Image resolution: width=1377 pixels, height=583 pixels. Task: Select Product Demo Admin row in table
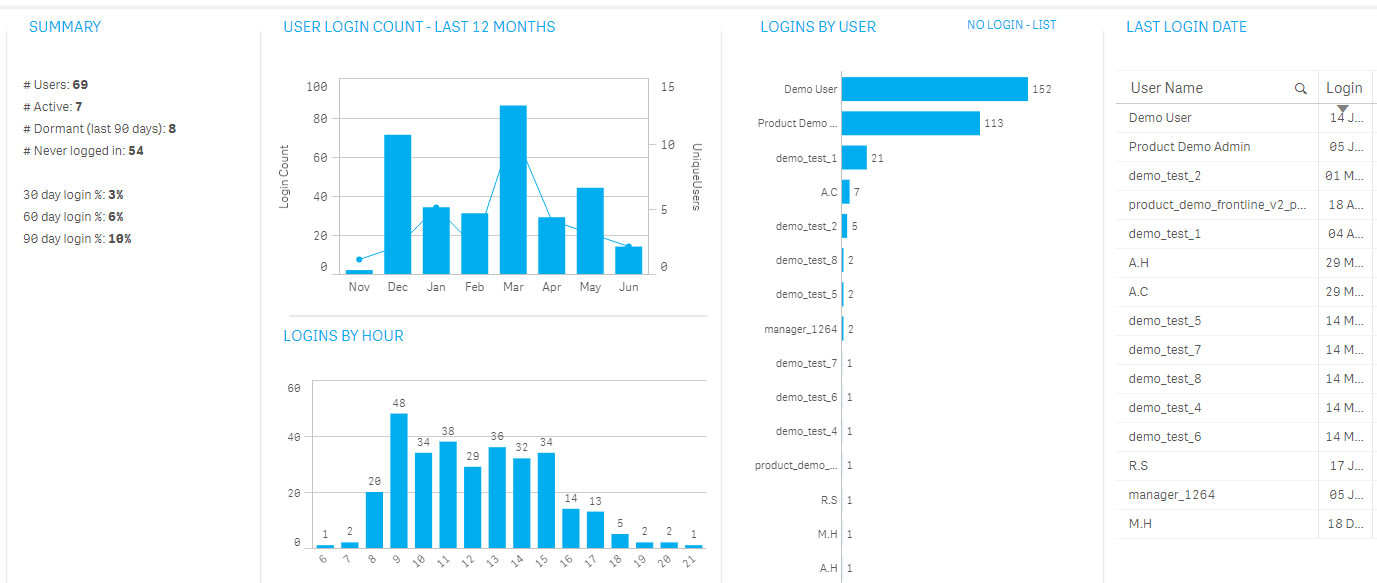coord(1189,147)
